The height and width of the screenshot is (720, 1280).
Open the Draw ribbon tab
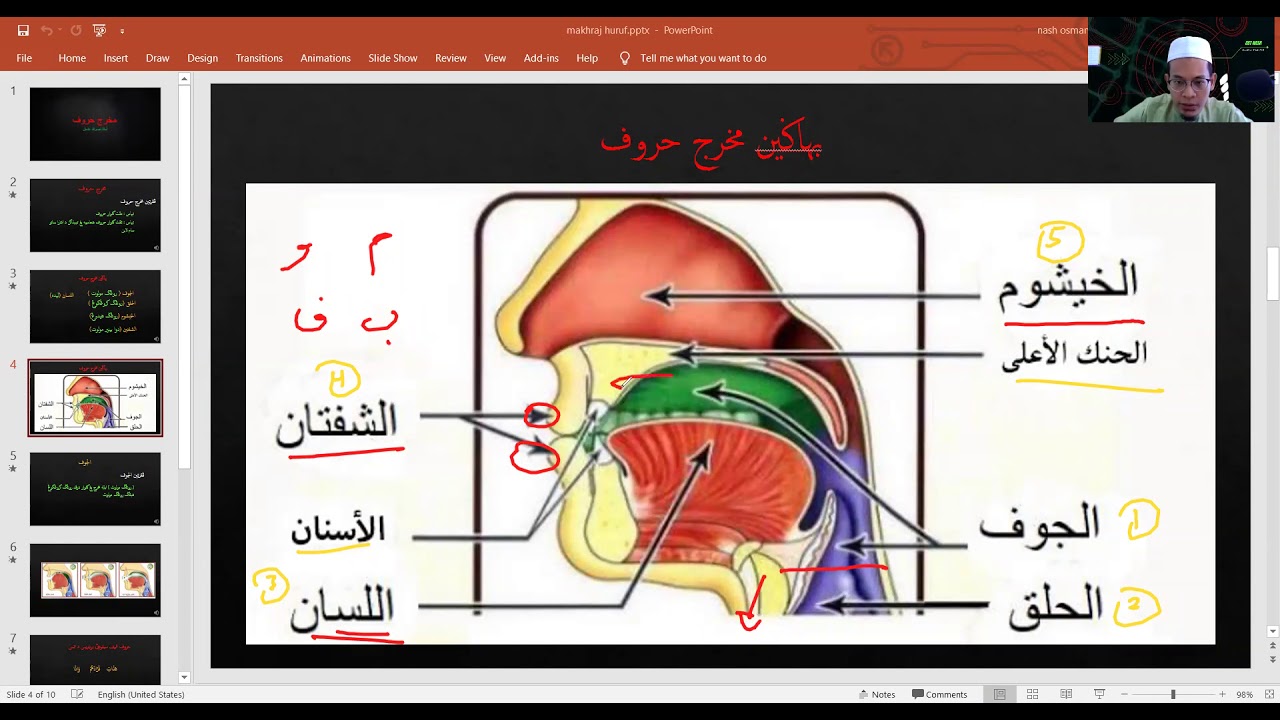coord(158,58)
